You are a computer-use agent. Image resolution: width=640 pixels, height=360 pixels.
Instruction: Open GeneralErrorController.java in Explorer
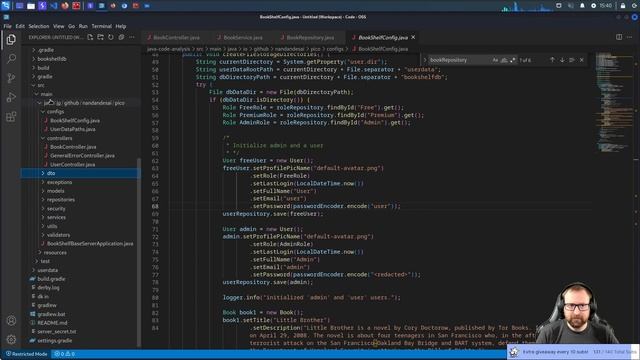coord(81,156)
